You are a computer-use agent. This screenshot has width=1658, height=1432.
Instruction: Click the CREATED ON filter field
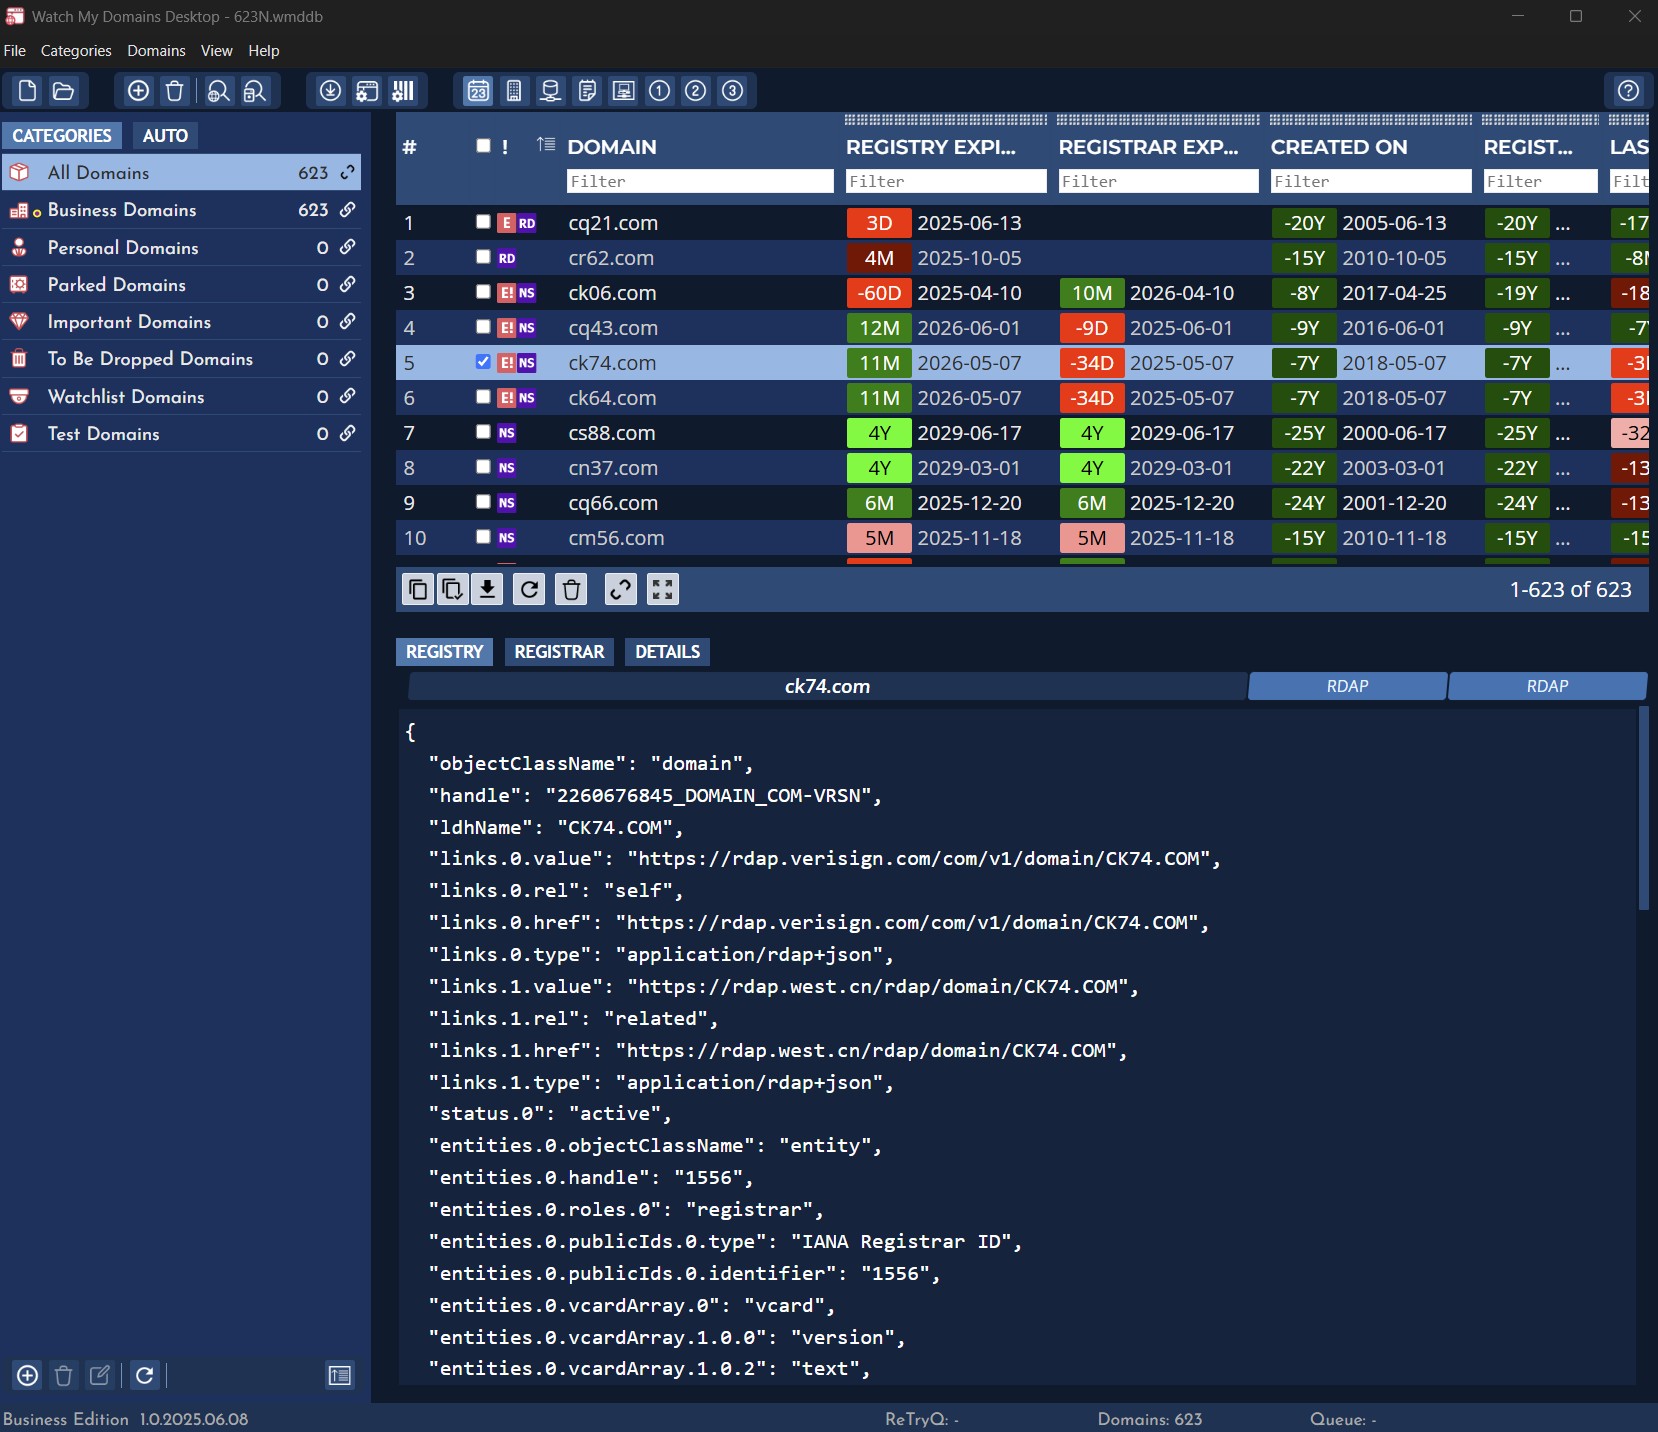(1370, 181)
